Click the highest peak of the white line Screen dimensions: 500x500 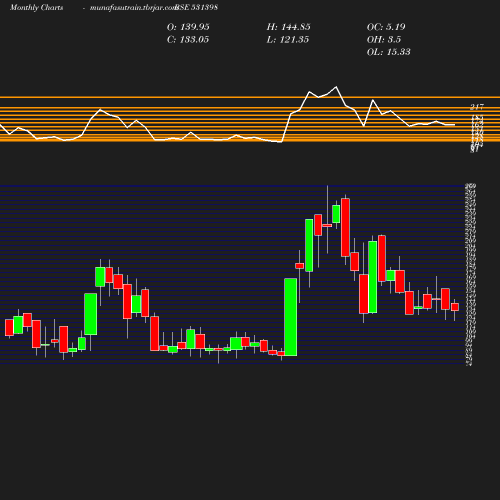[x=336, y=87]
